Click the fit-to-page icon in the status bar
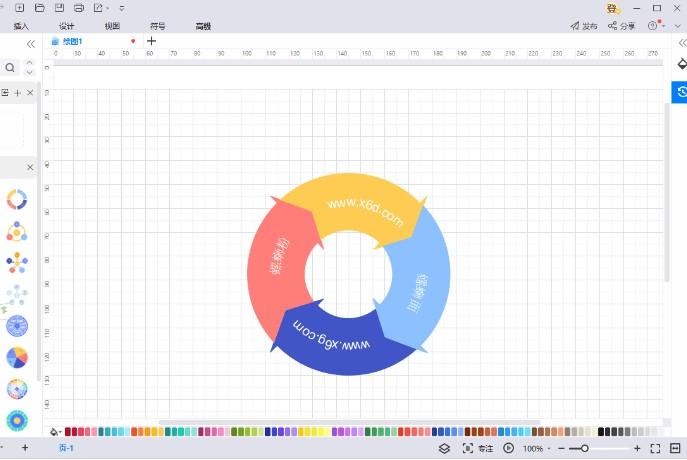 tap(655, 448)
